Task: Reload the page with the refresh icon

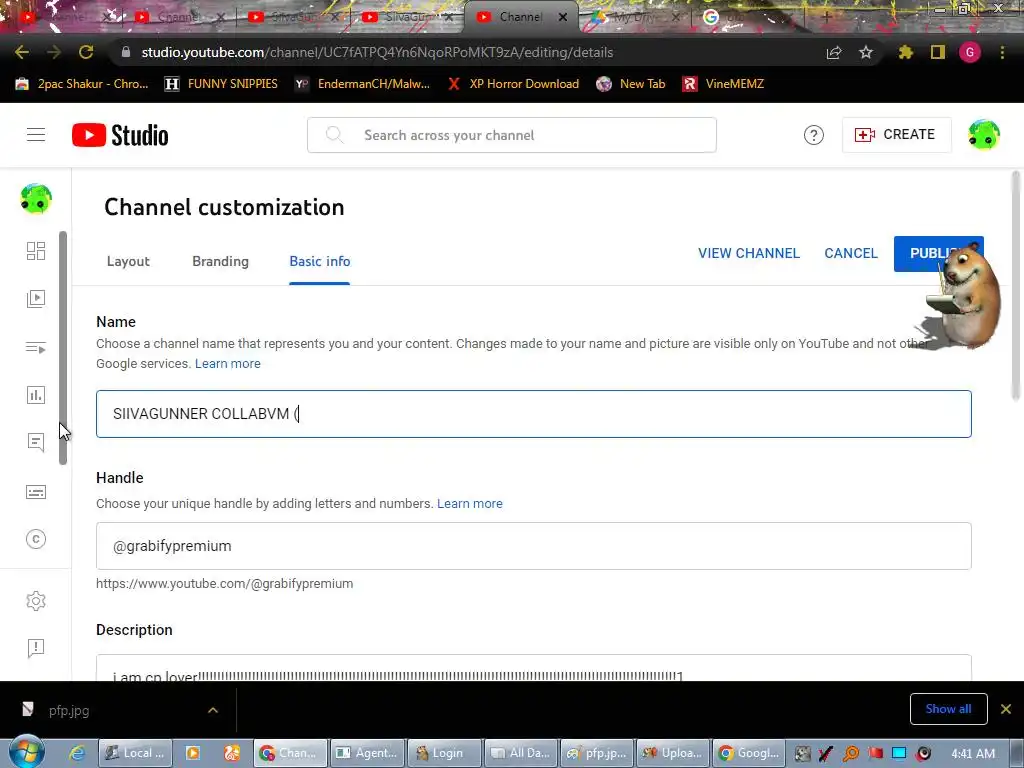Action: click(86, 52)
